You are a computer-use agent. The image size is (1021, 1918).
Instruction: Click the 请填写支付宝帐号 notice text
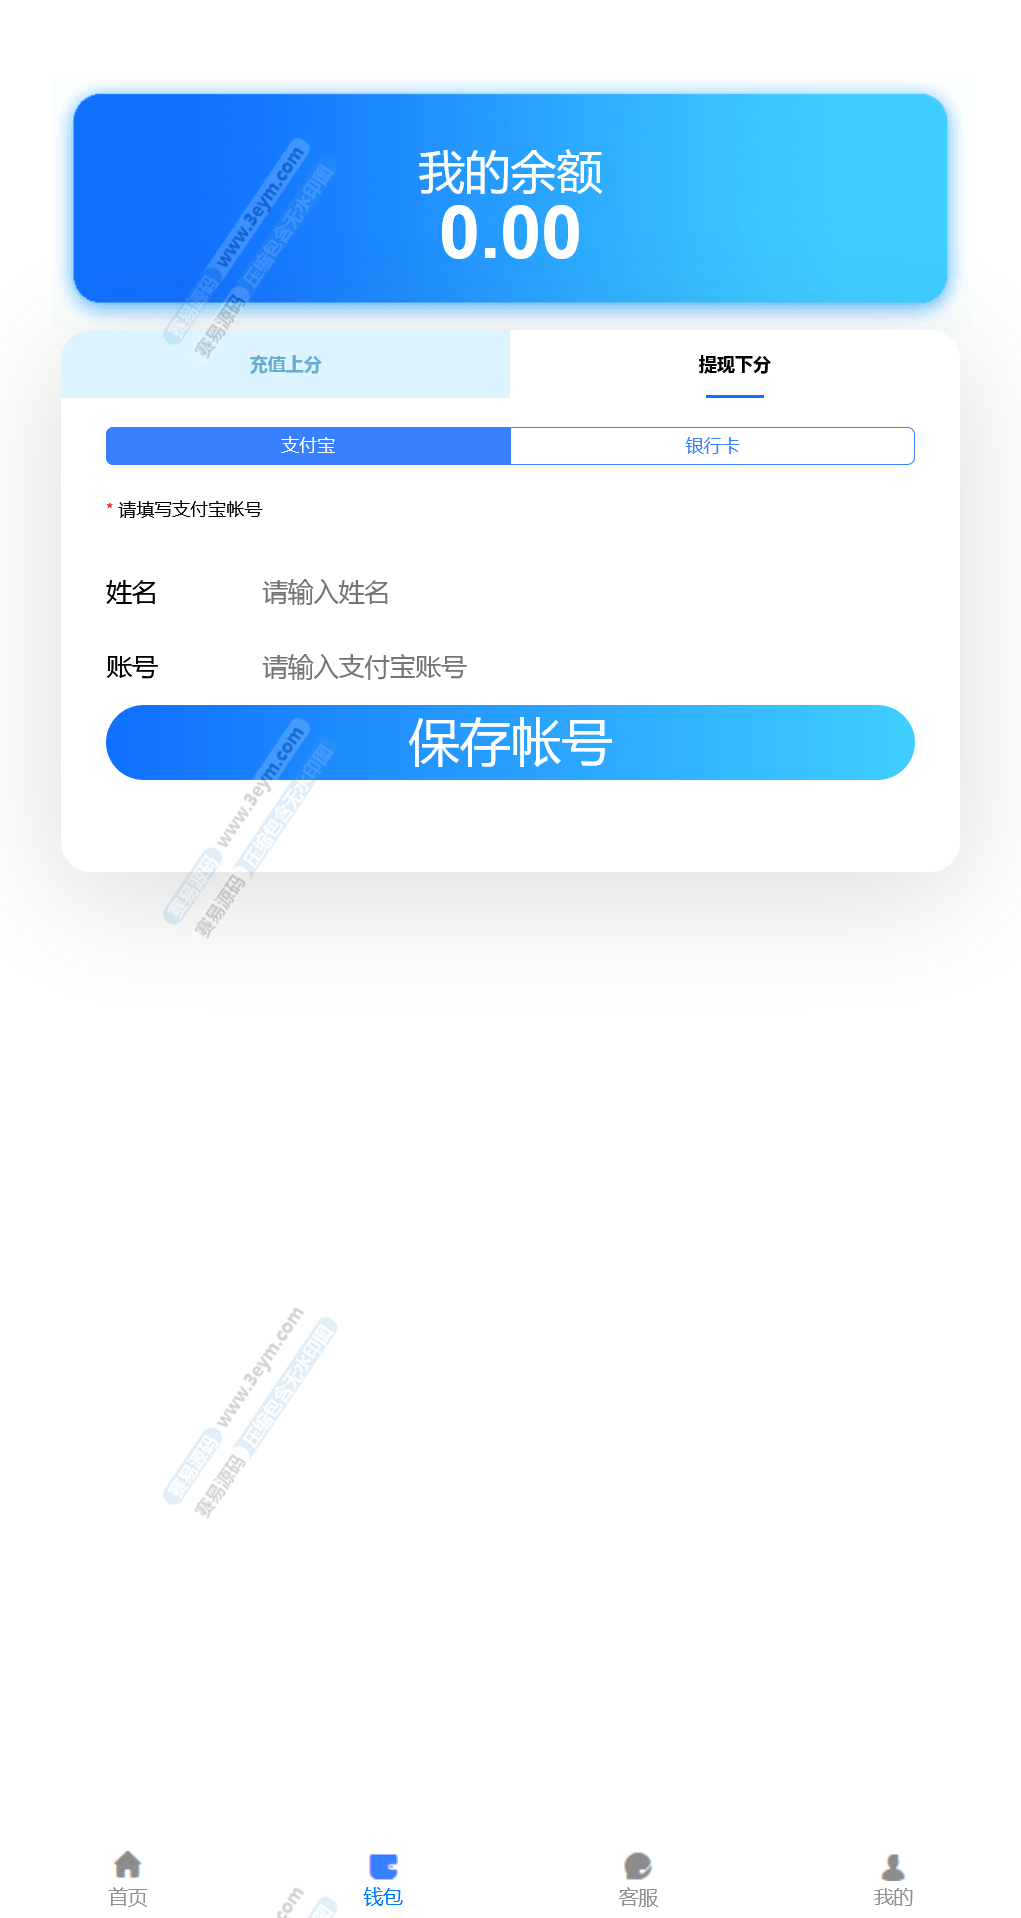190,510
